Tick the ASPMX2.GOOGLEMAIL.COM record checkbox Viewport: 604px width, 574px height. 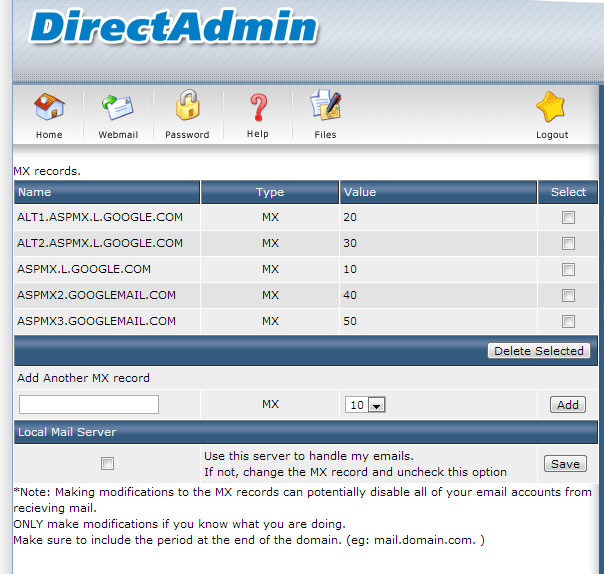[568, 295]
